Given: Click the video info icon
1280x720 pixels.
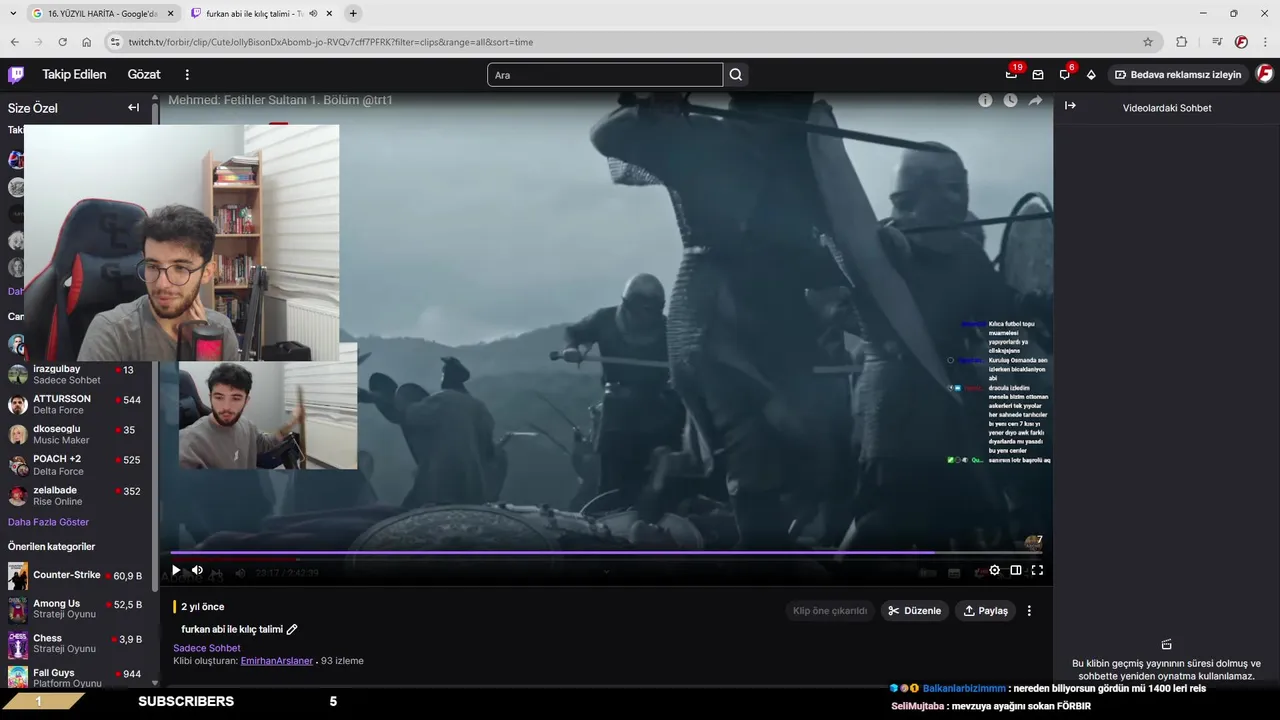Looking at the screenshot, I should point(985,100).
